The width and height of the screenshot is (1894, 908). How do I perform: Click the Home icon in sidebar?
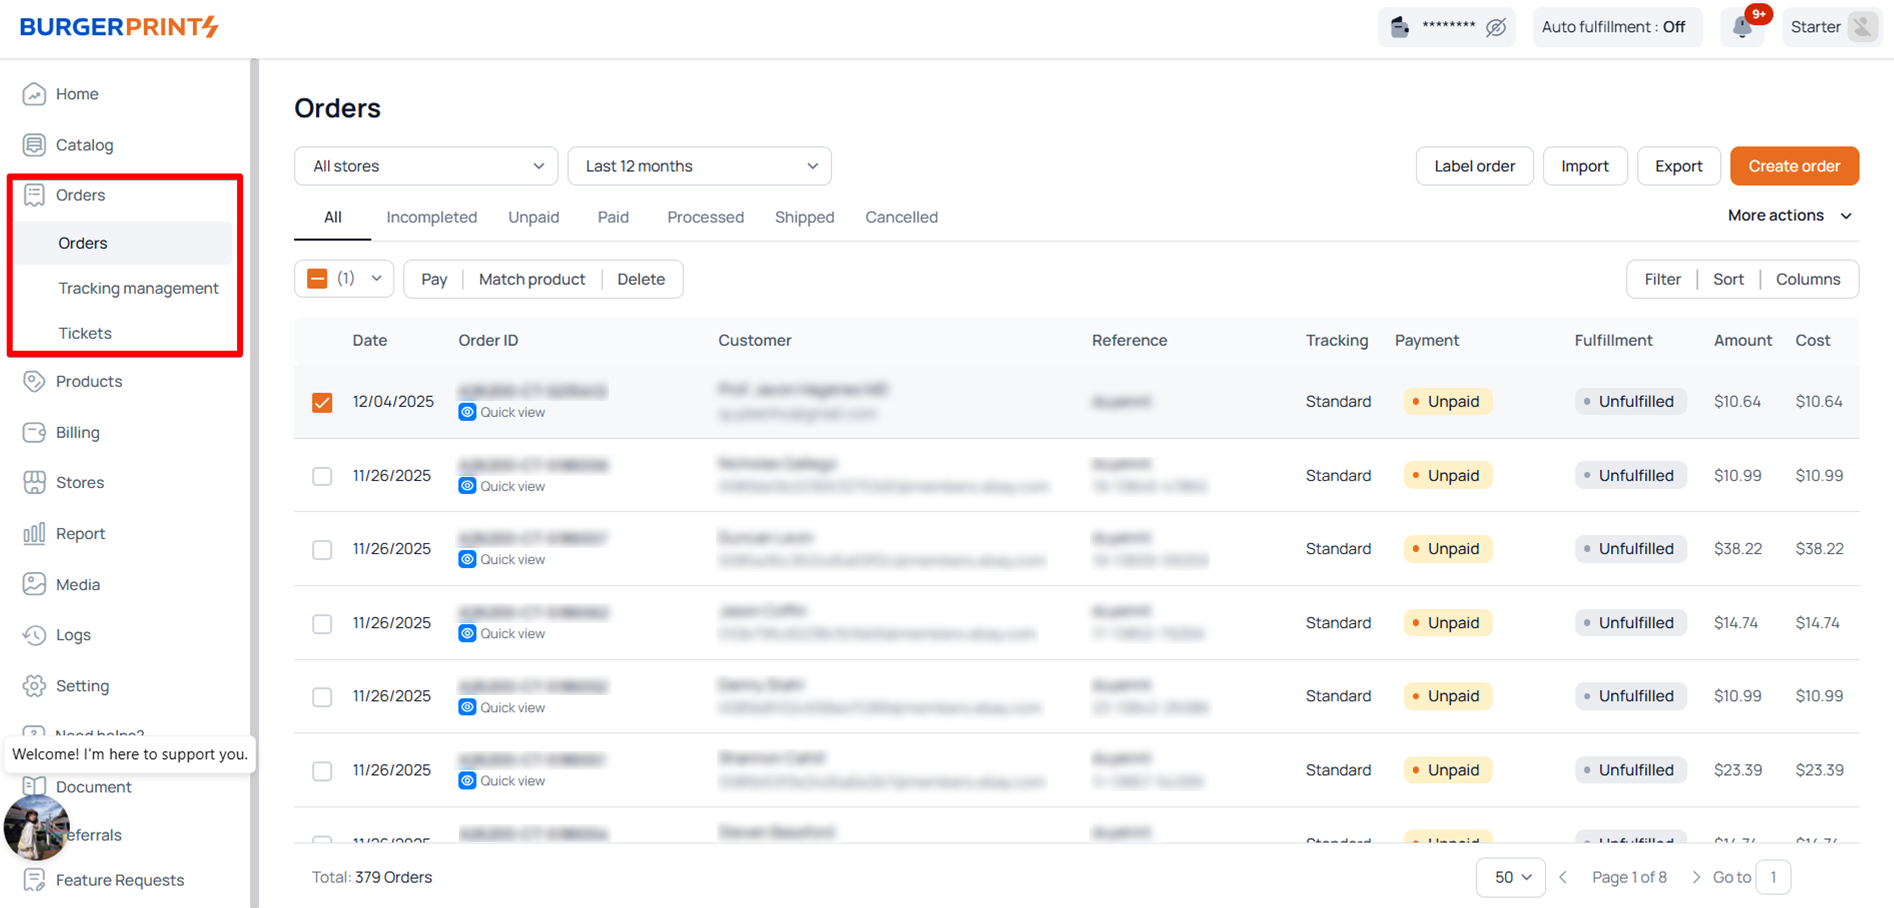coord(34,94)
